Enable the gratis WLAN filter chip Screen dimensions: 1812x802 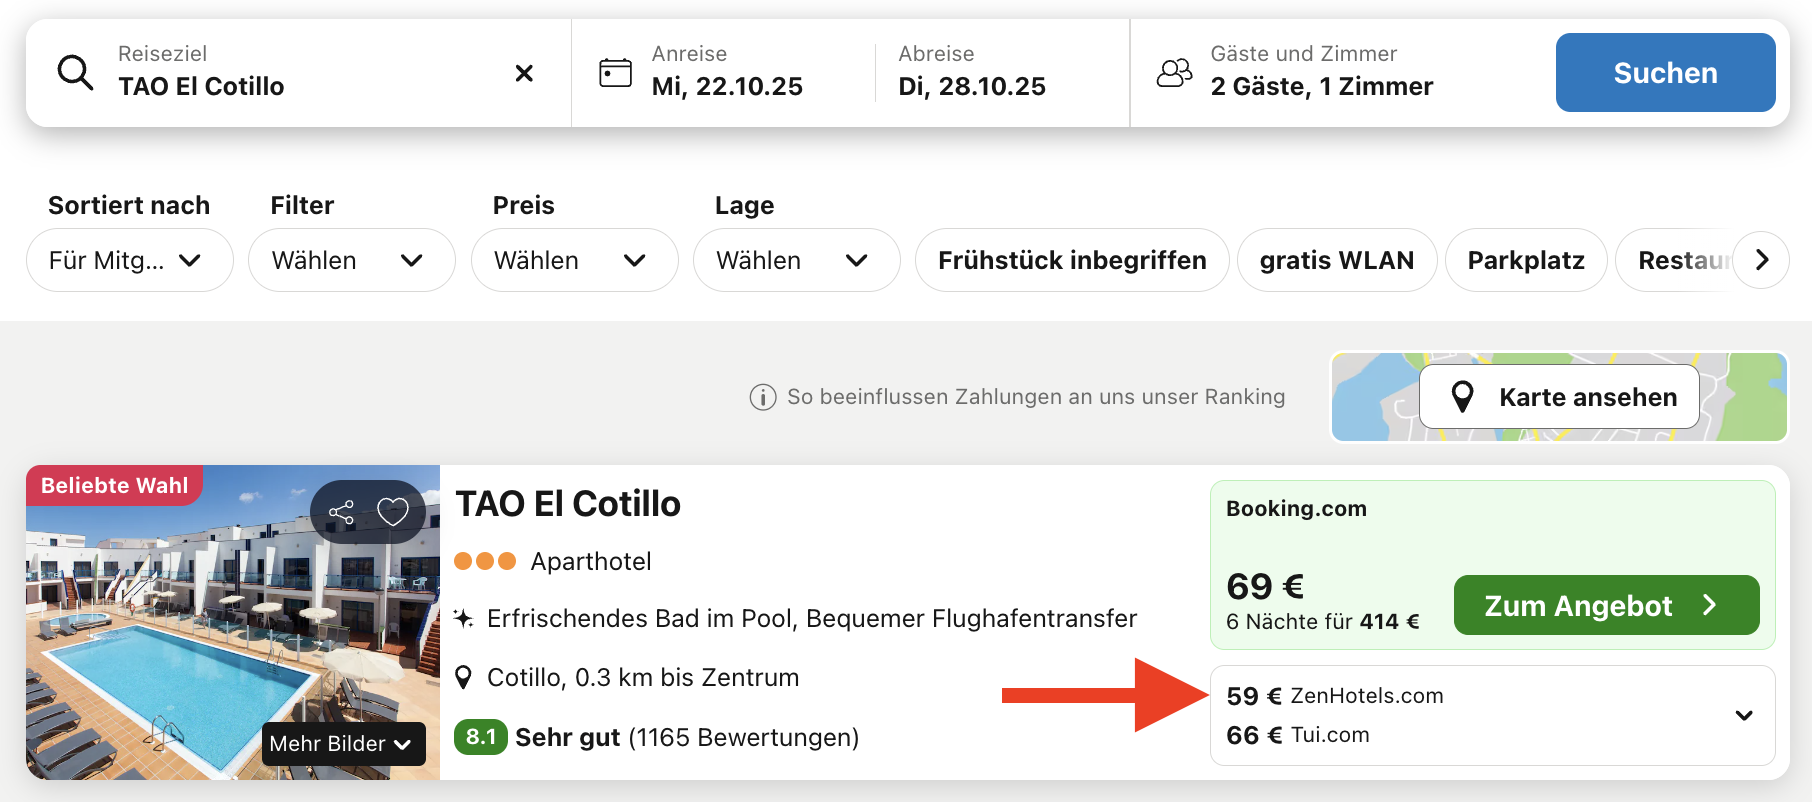click(1336, 260)
